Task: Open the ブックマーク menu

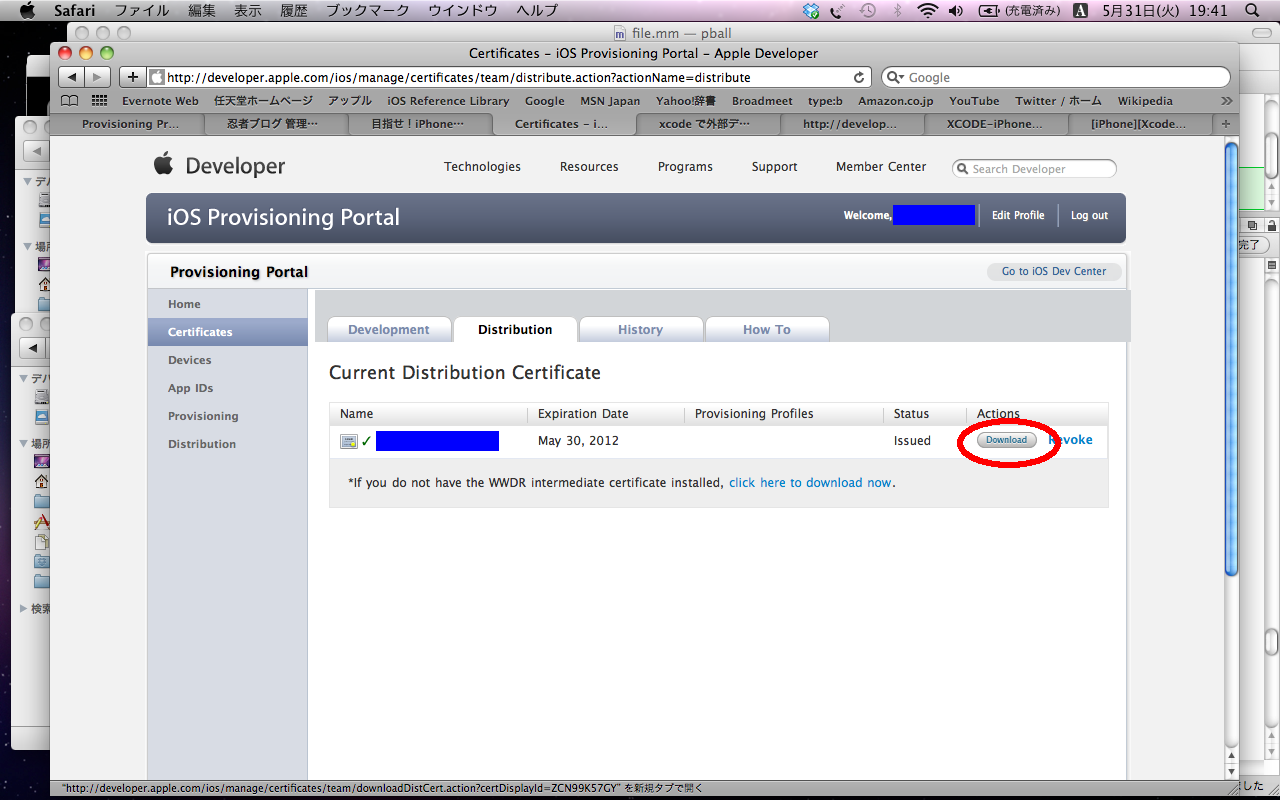Action: click(x=367, y=10)
